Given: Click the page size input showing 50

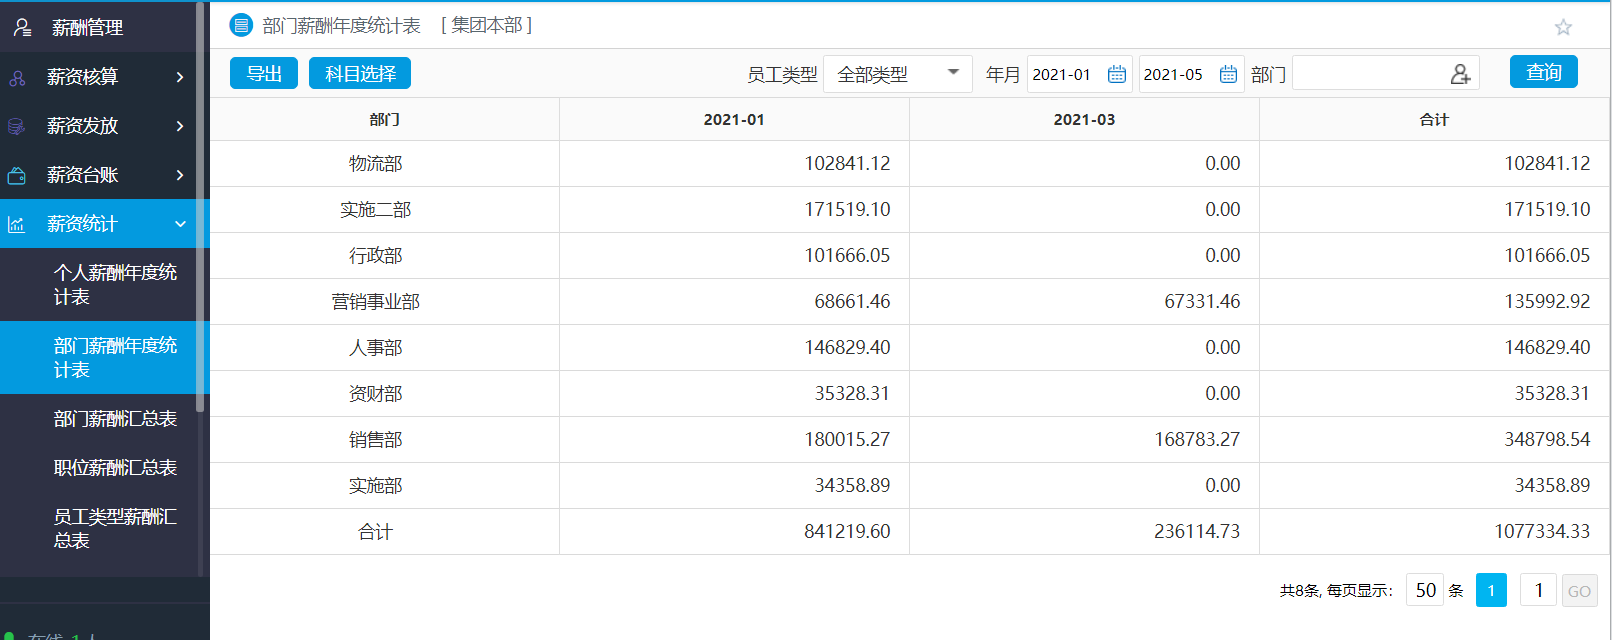Looking at the screenshot, I should click(1425, 590).
